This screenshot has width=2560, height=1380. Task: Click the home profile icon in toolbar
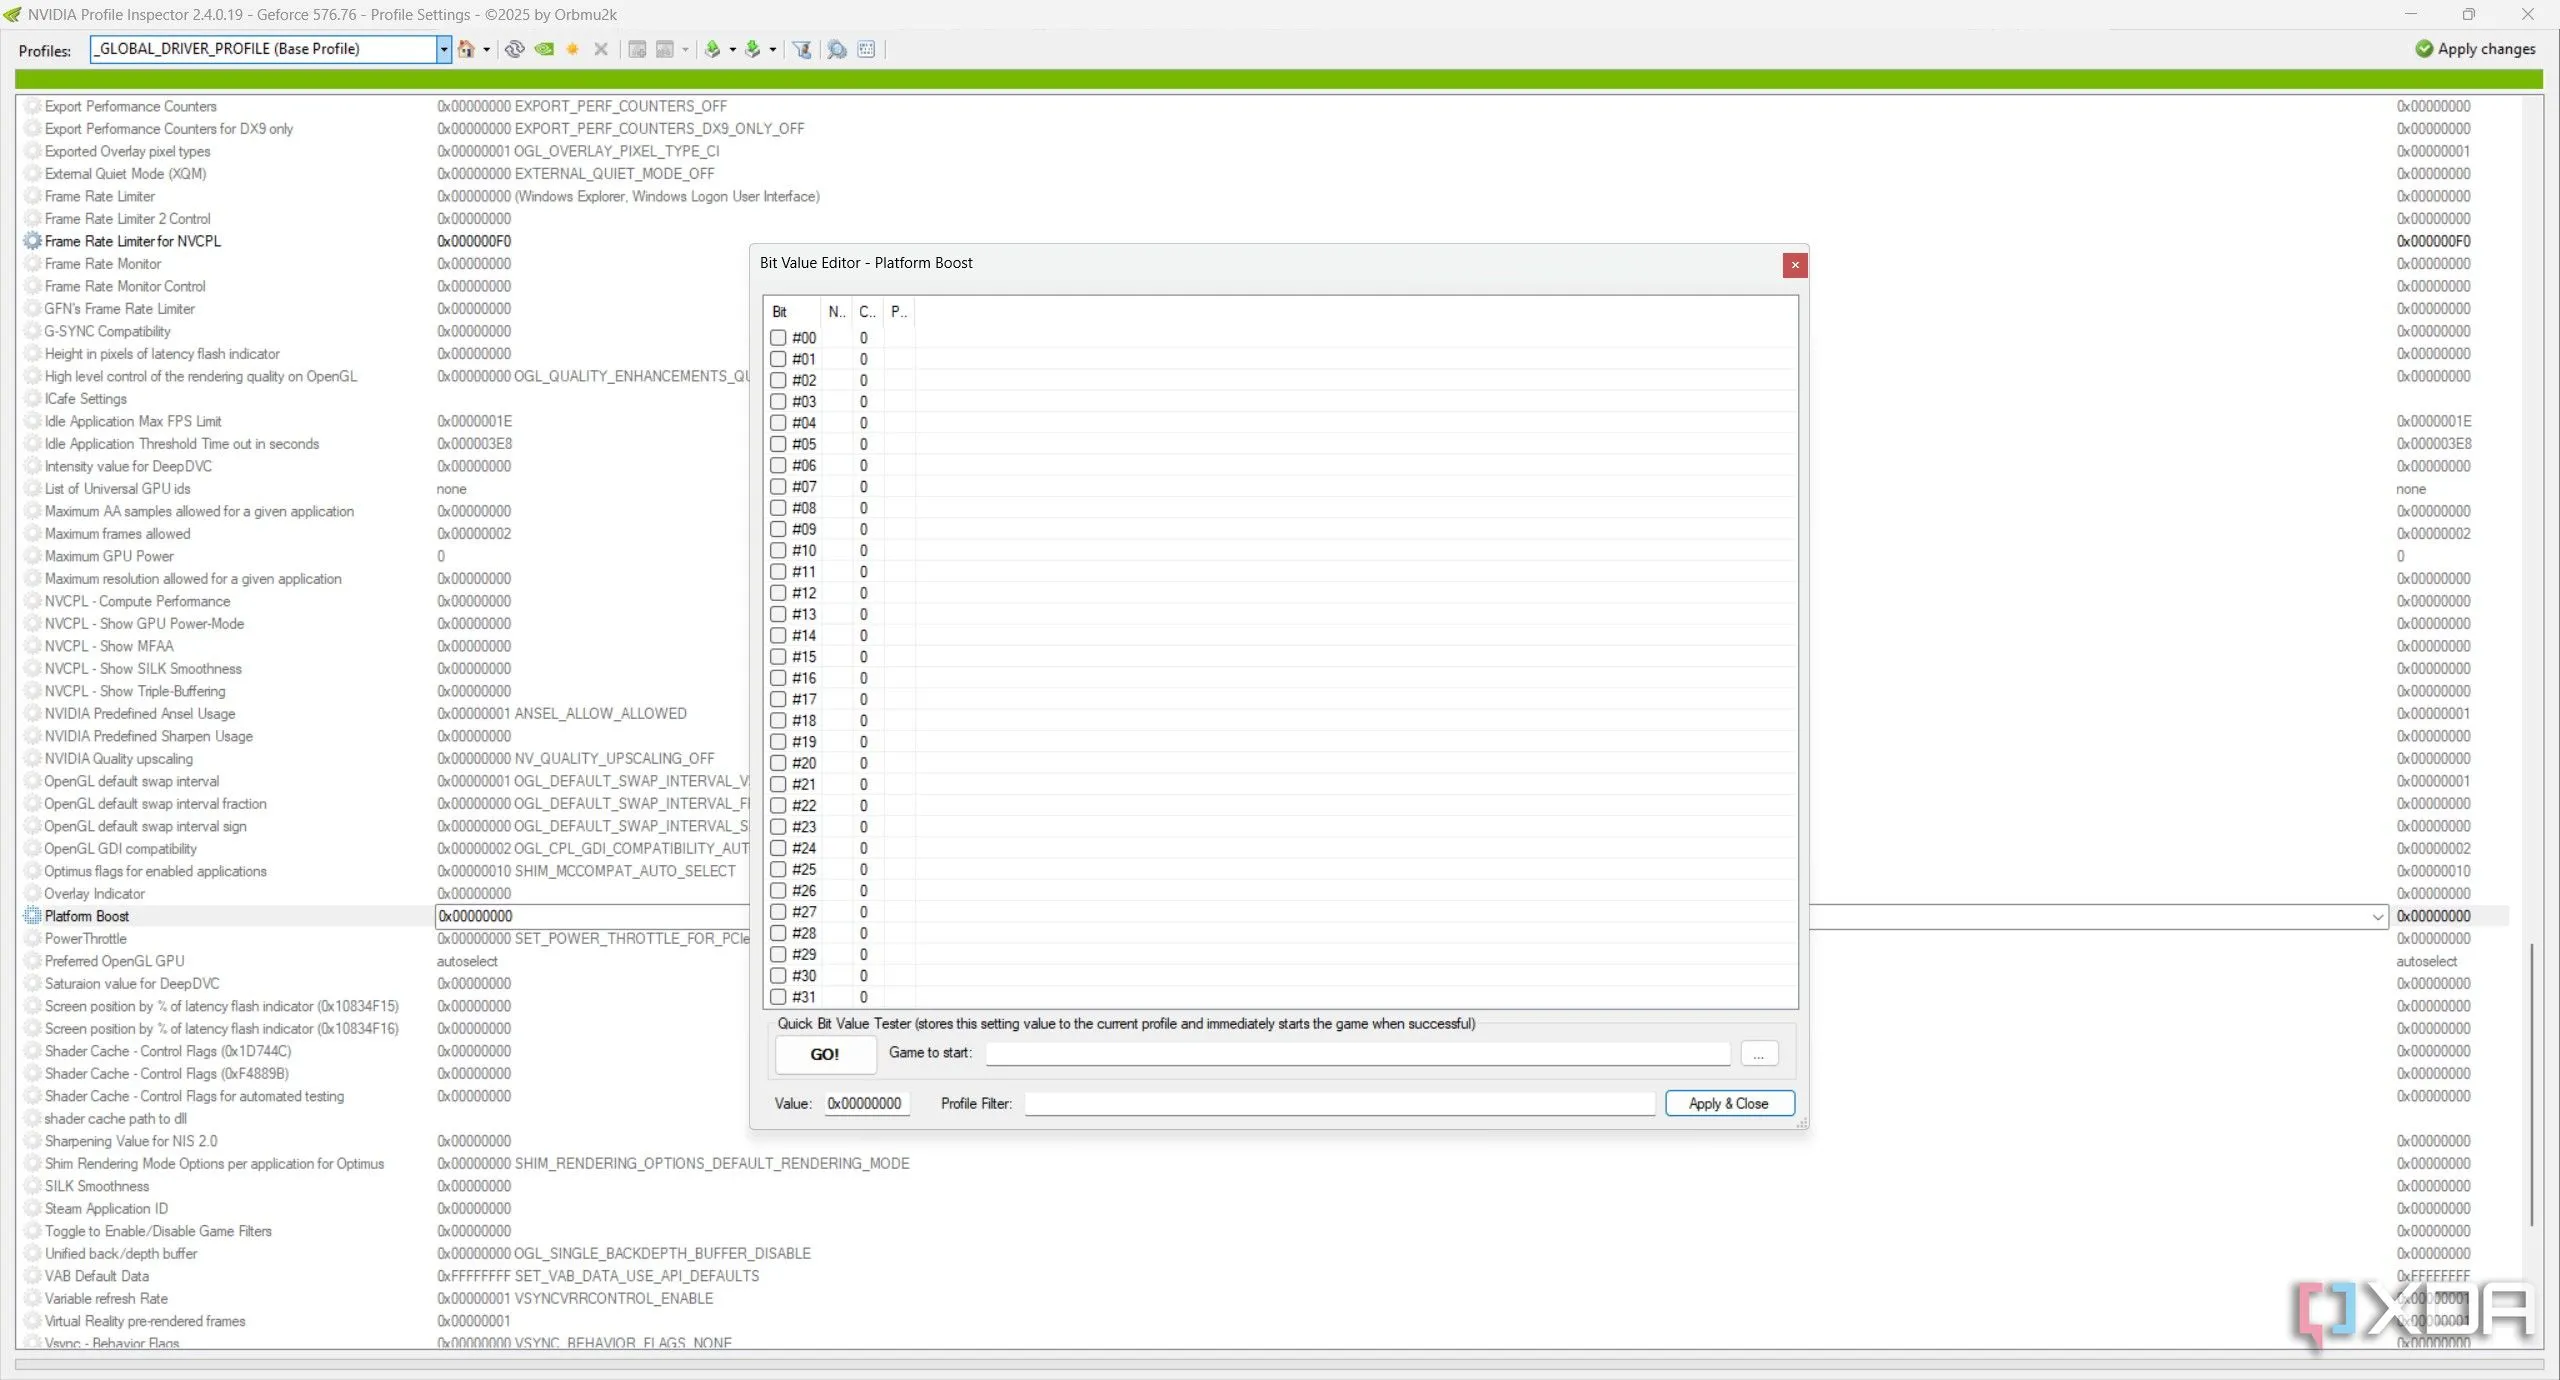tap(466, 49)
